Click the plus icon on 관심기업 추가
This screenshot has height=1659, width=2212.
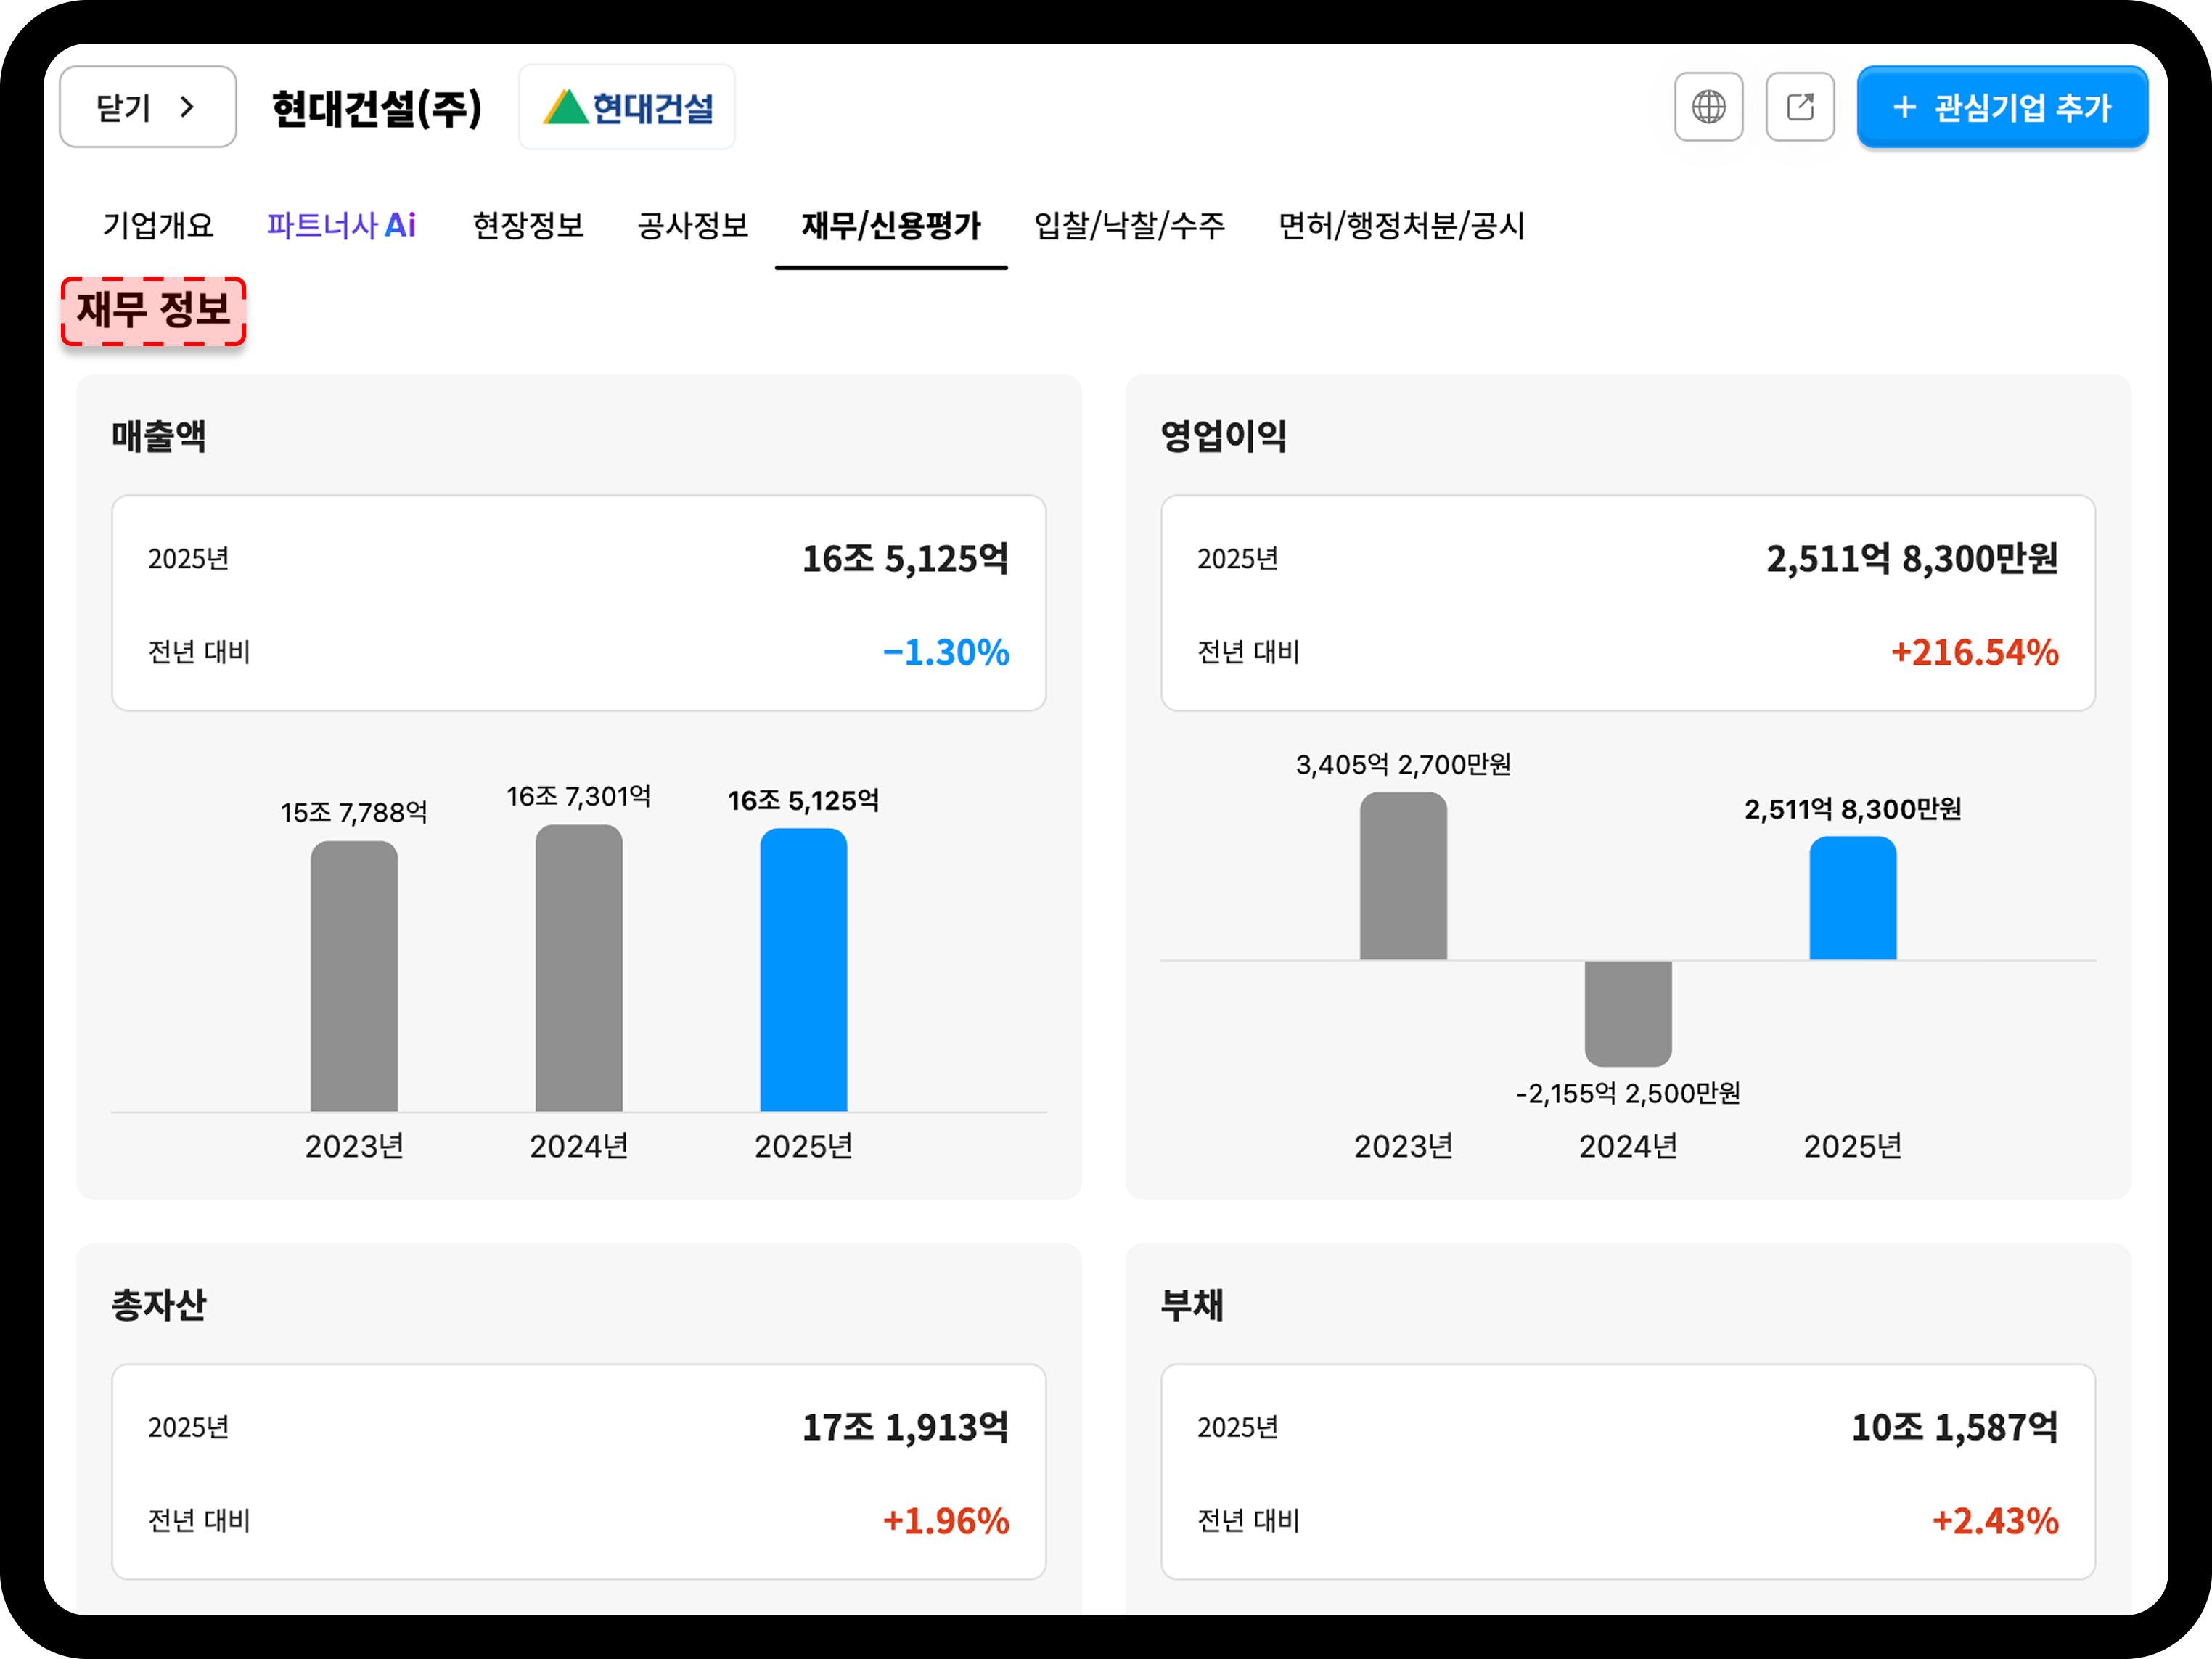pyautogui.click(x=1904, y=107)
